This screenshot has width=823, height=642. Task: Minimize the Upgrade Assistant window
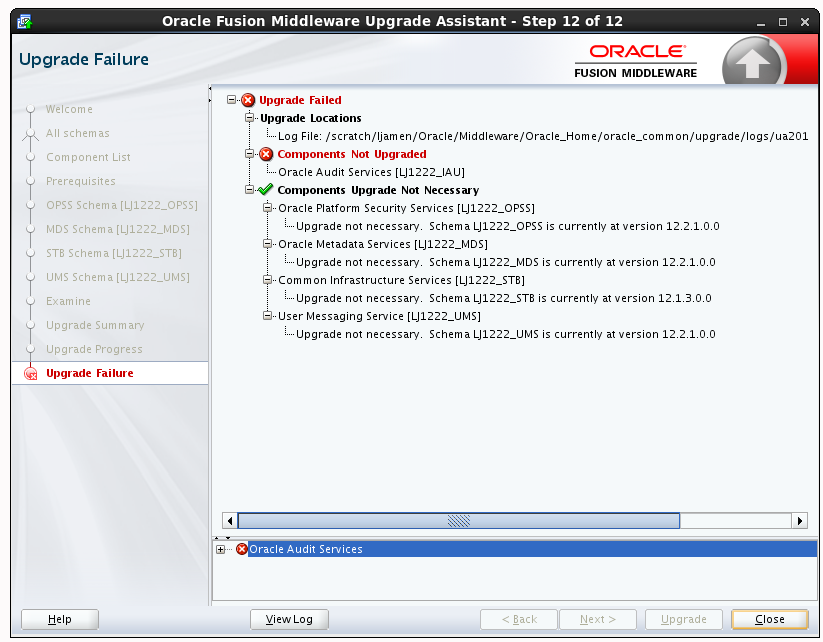point(761,22)
